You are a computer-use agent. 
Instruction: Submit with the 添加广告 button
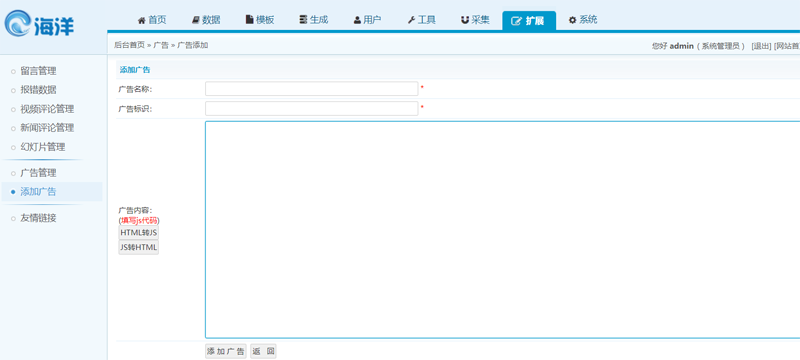pyautogui.click(x=226, y=351)
